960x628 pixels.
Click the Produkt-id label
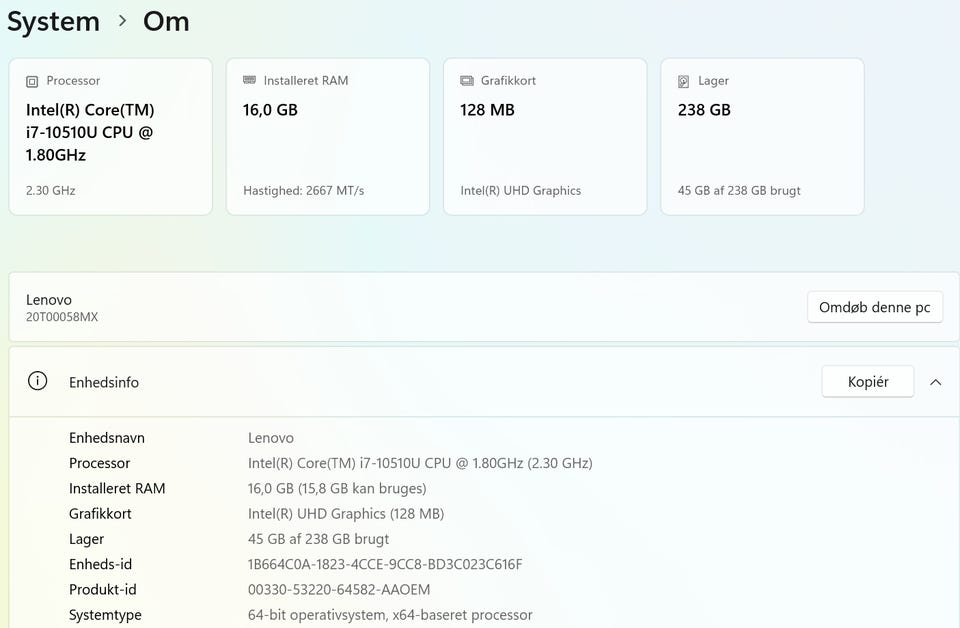point(103,589)
